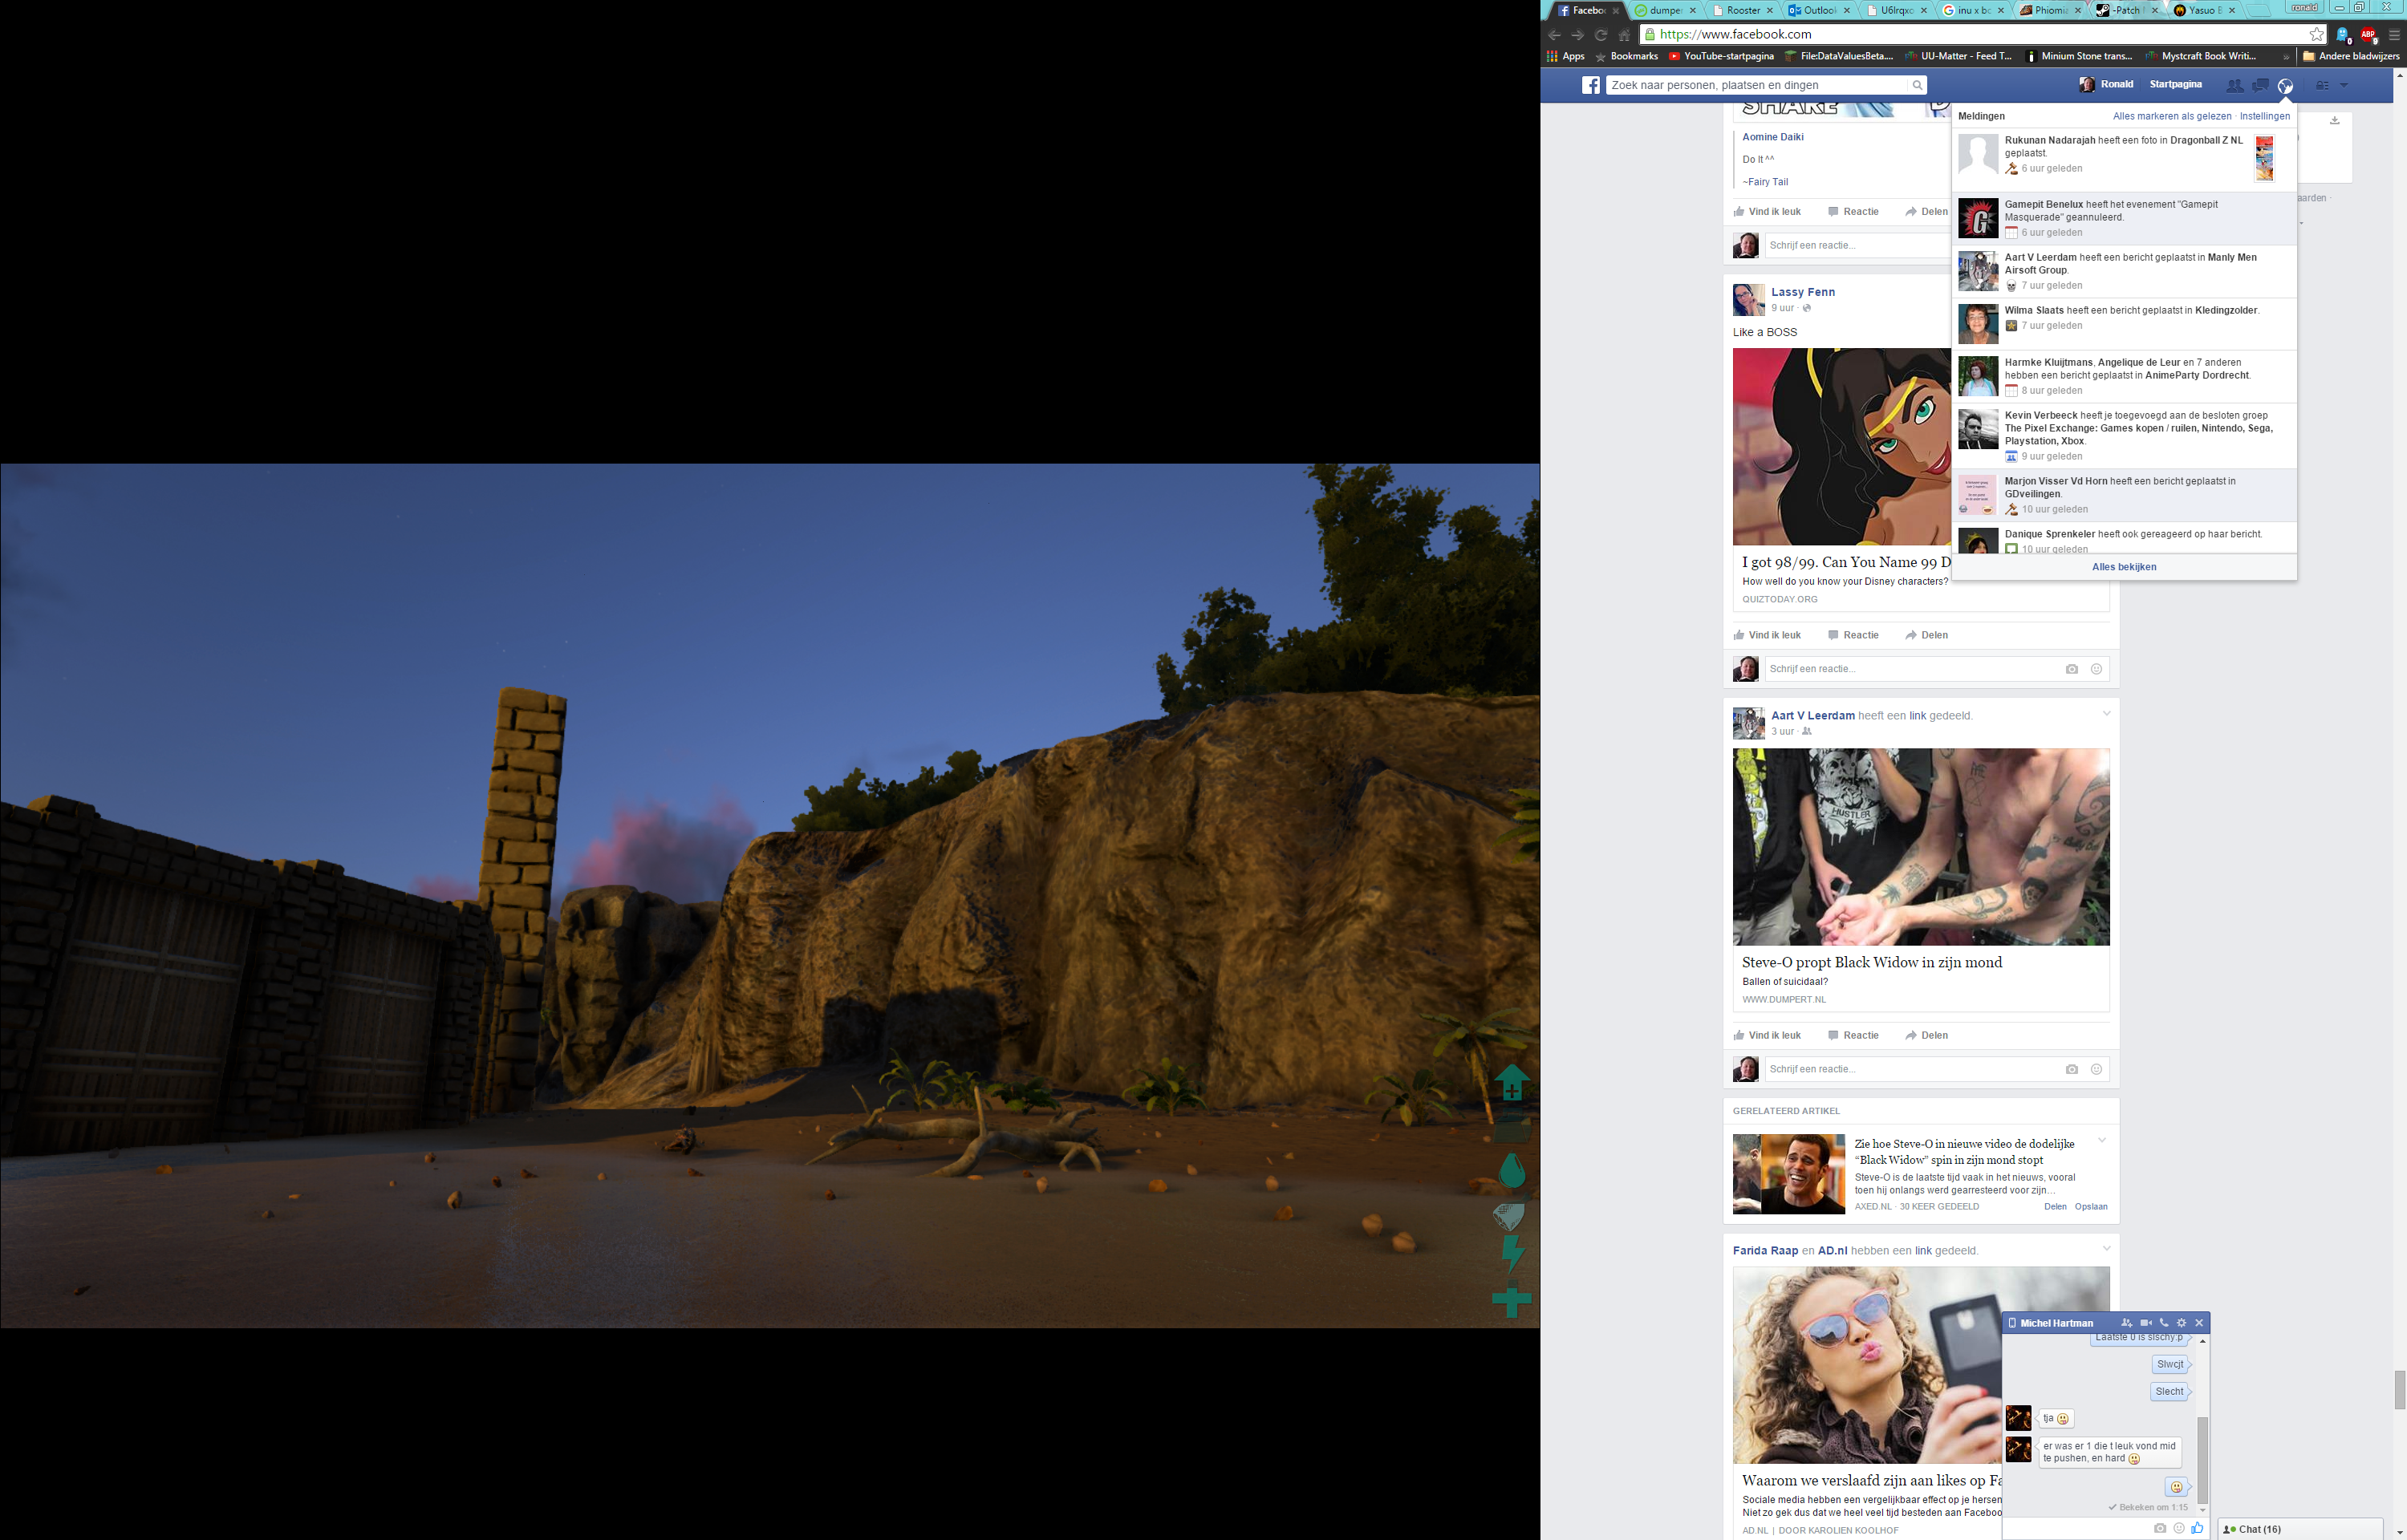
Task: Click the Facebook page vertical scrollbar thumb
Action: click(x=2399, y=1390)
